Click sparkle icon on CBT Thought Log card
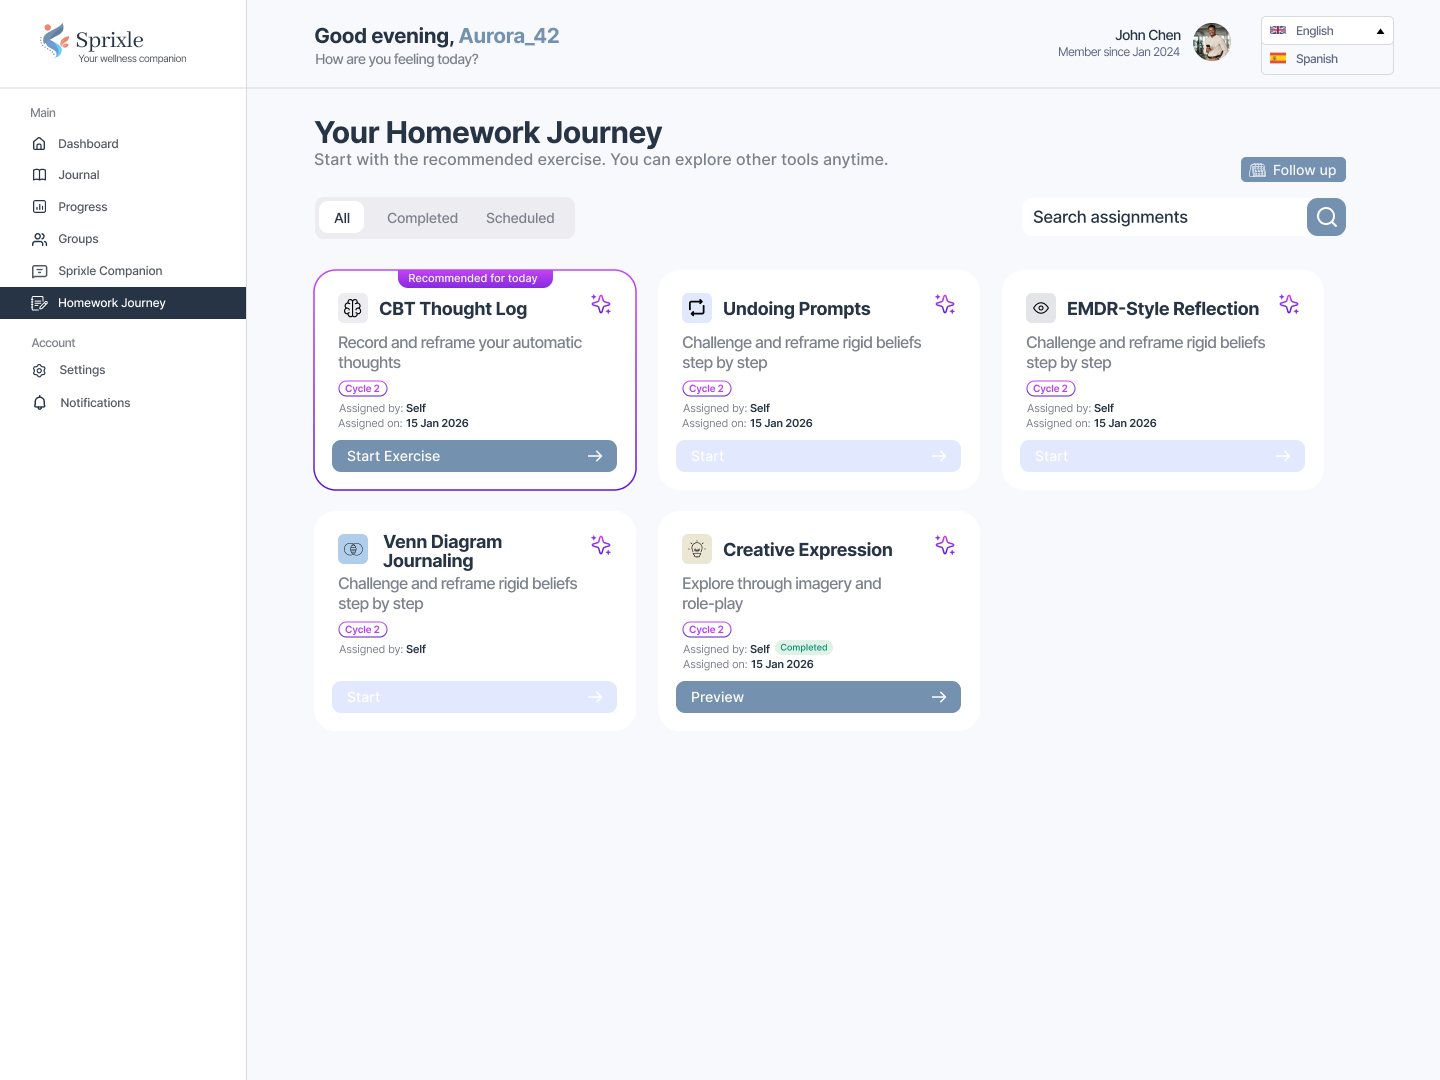This screenshot has width=1440, height=1080. point(601,304)
